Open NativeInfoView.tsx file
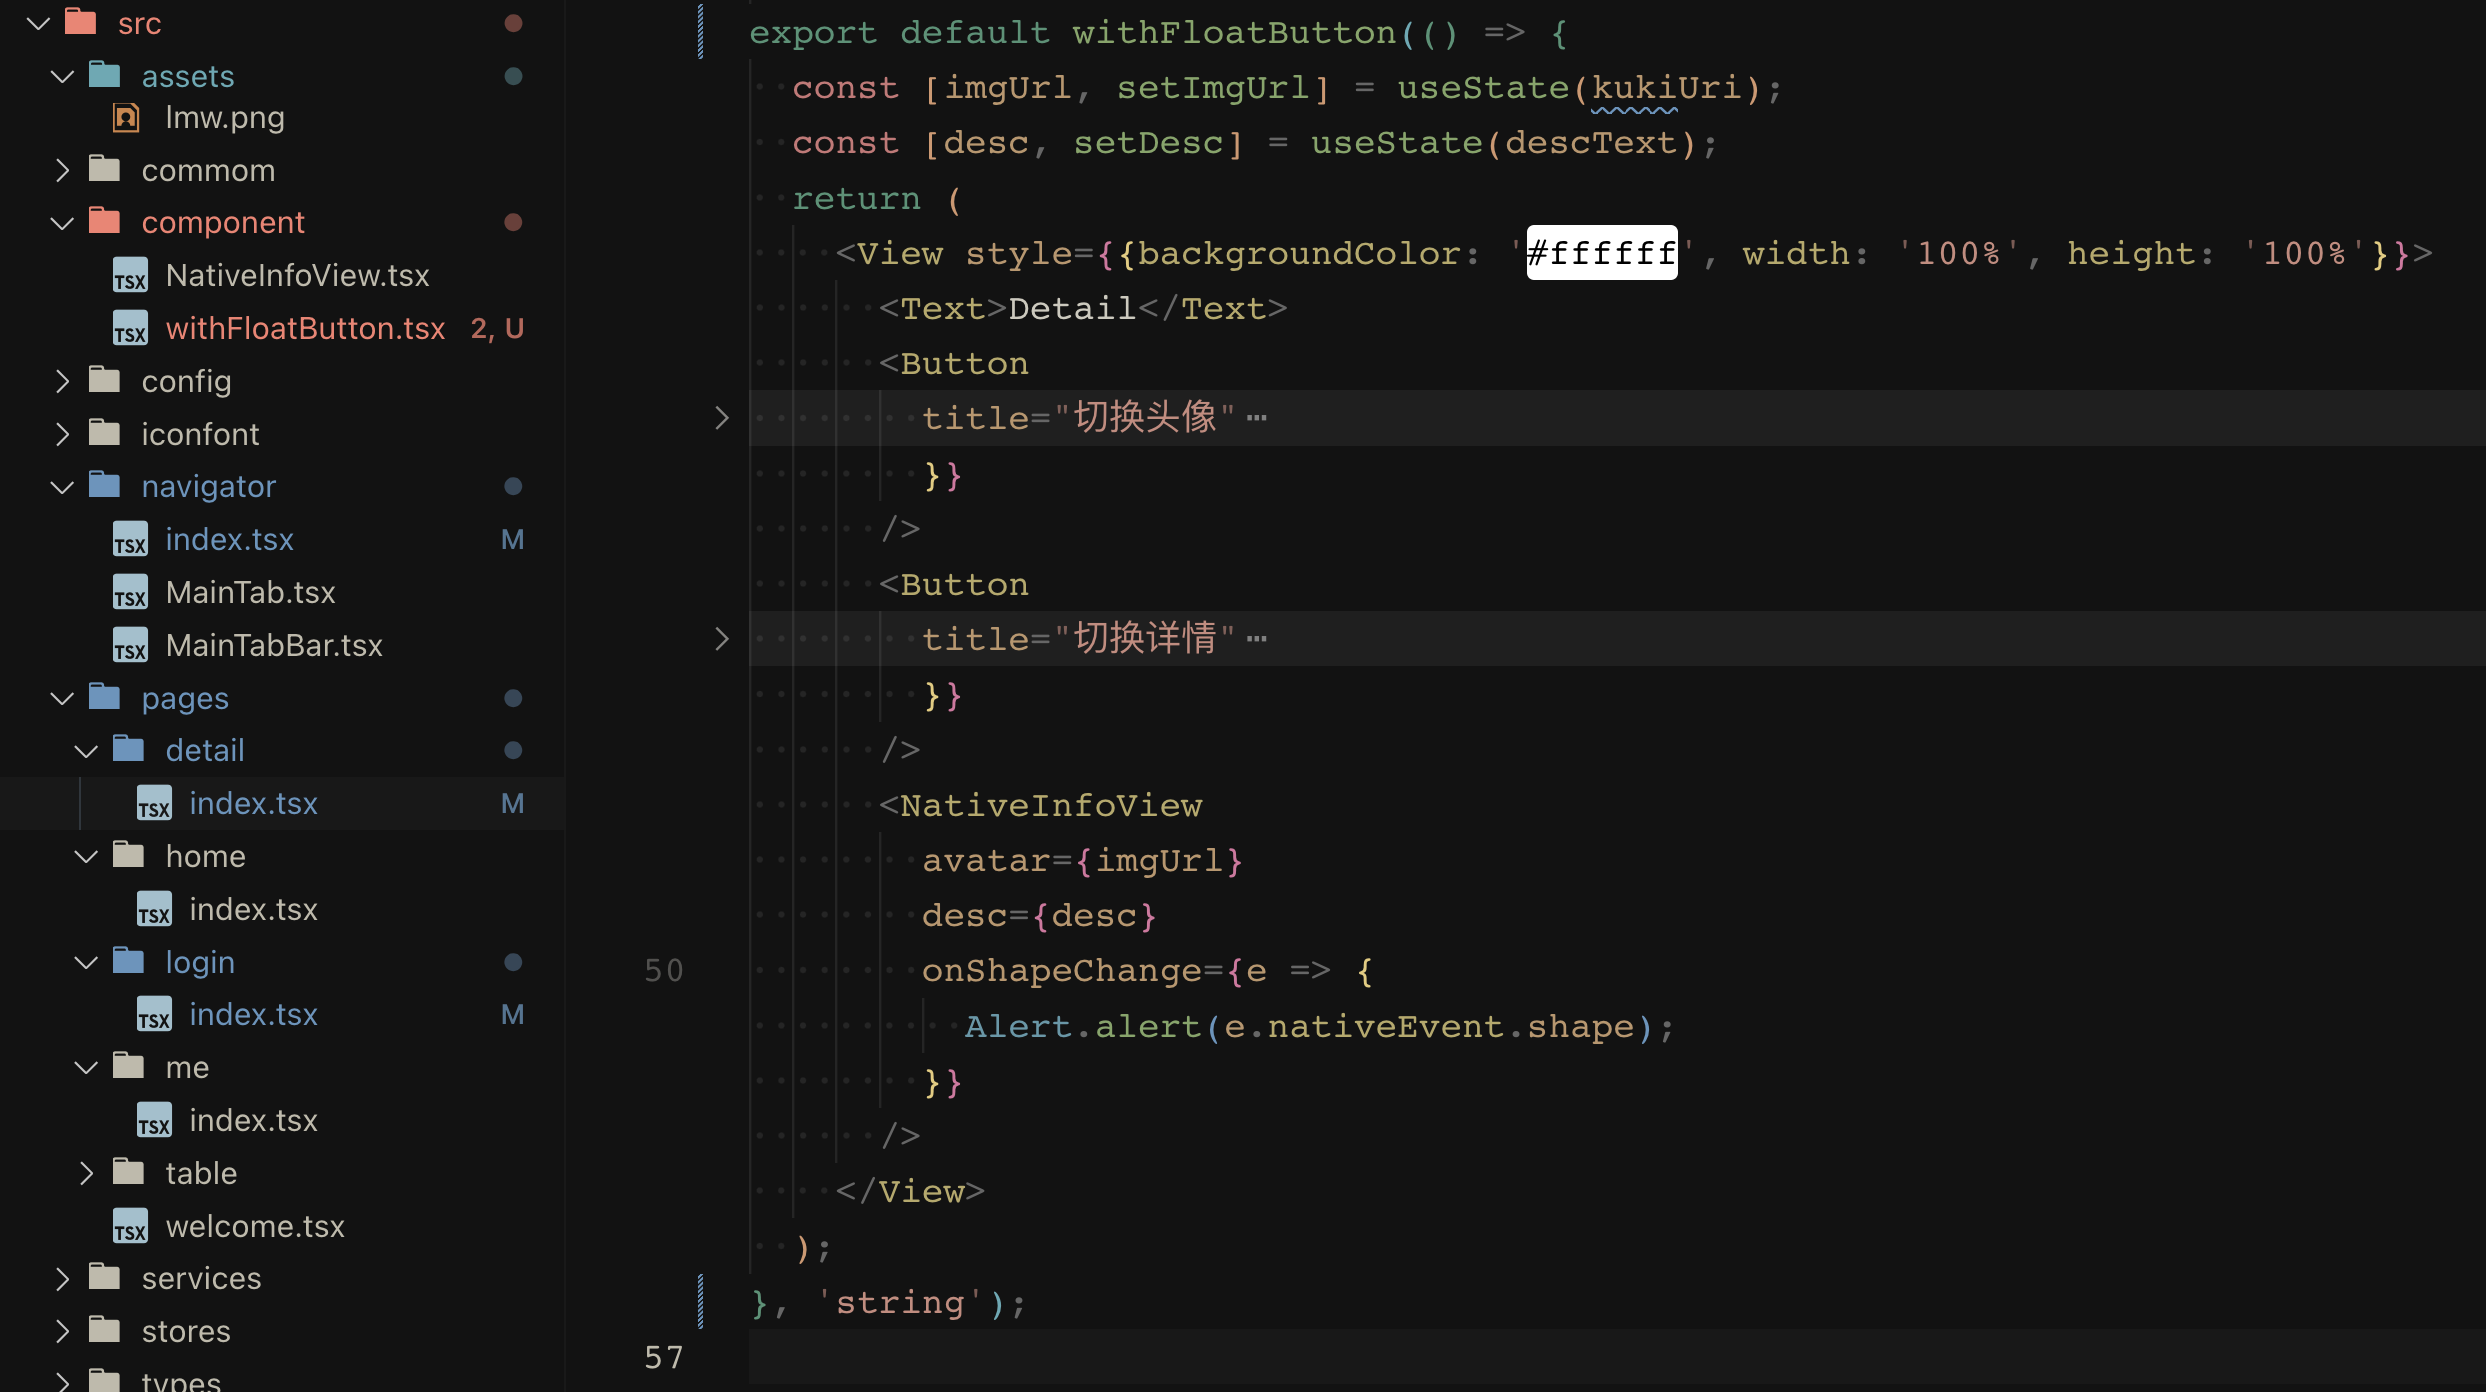This screenshot has height=1392, width=2486. click(298, 275)
